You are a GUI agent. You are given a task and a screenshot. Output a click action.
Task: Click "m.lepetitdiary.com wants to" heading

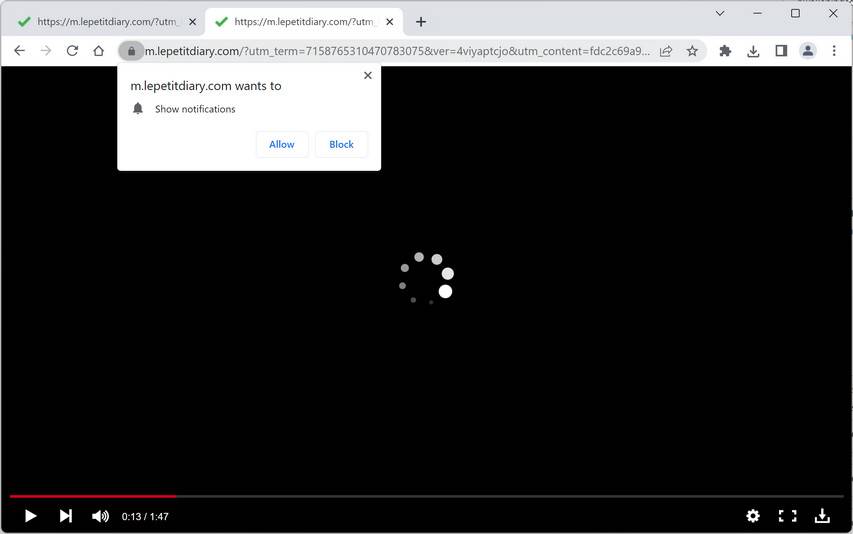click(206, 86)
